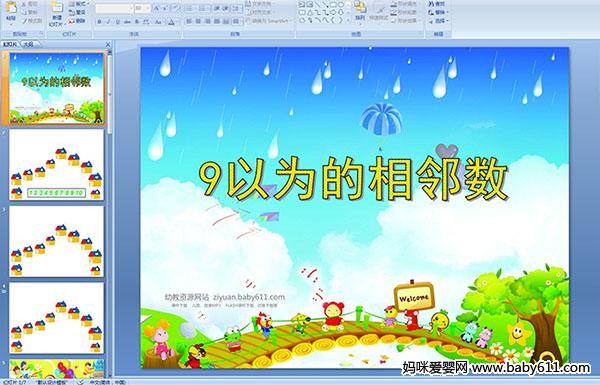Toggle Bold formatting
Image resolution: width=600 pixels, height=385 pixels.
[x=100, y=22]
